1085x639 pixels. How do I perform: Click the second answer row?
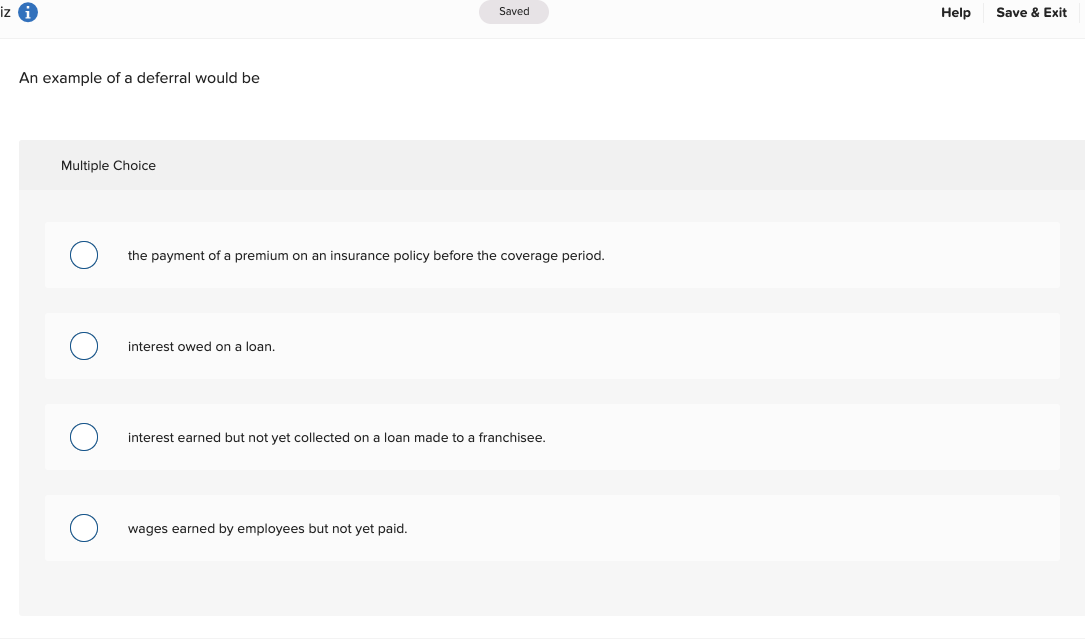click(550, 346)
